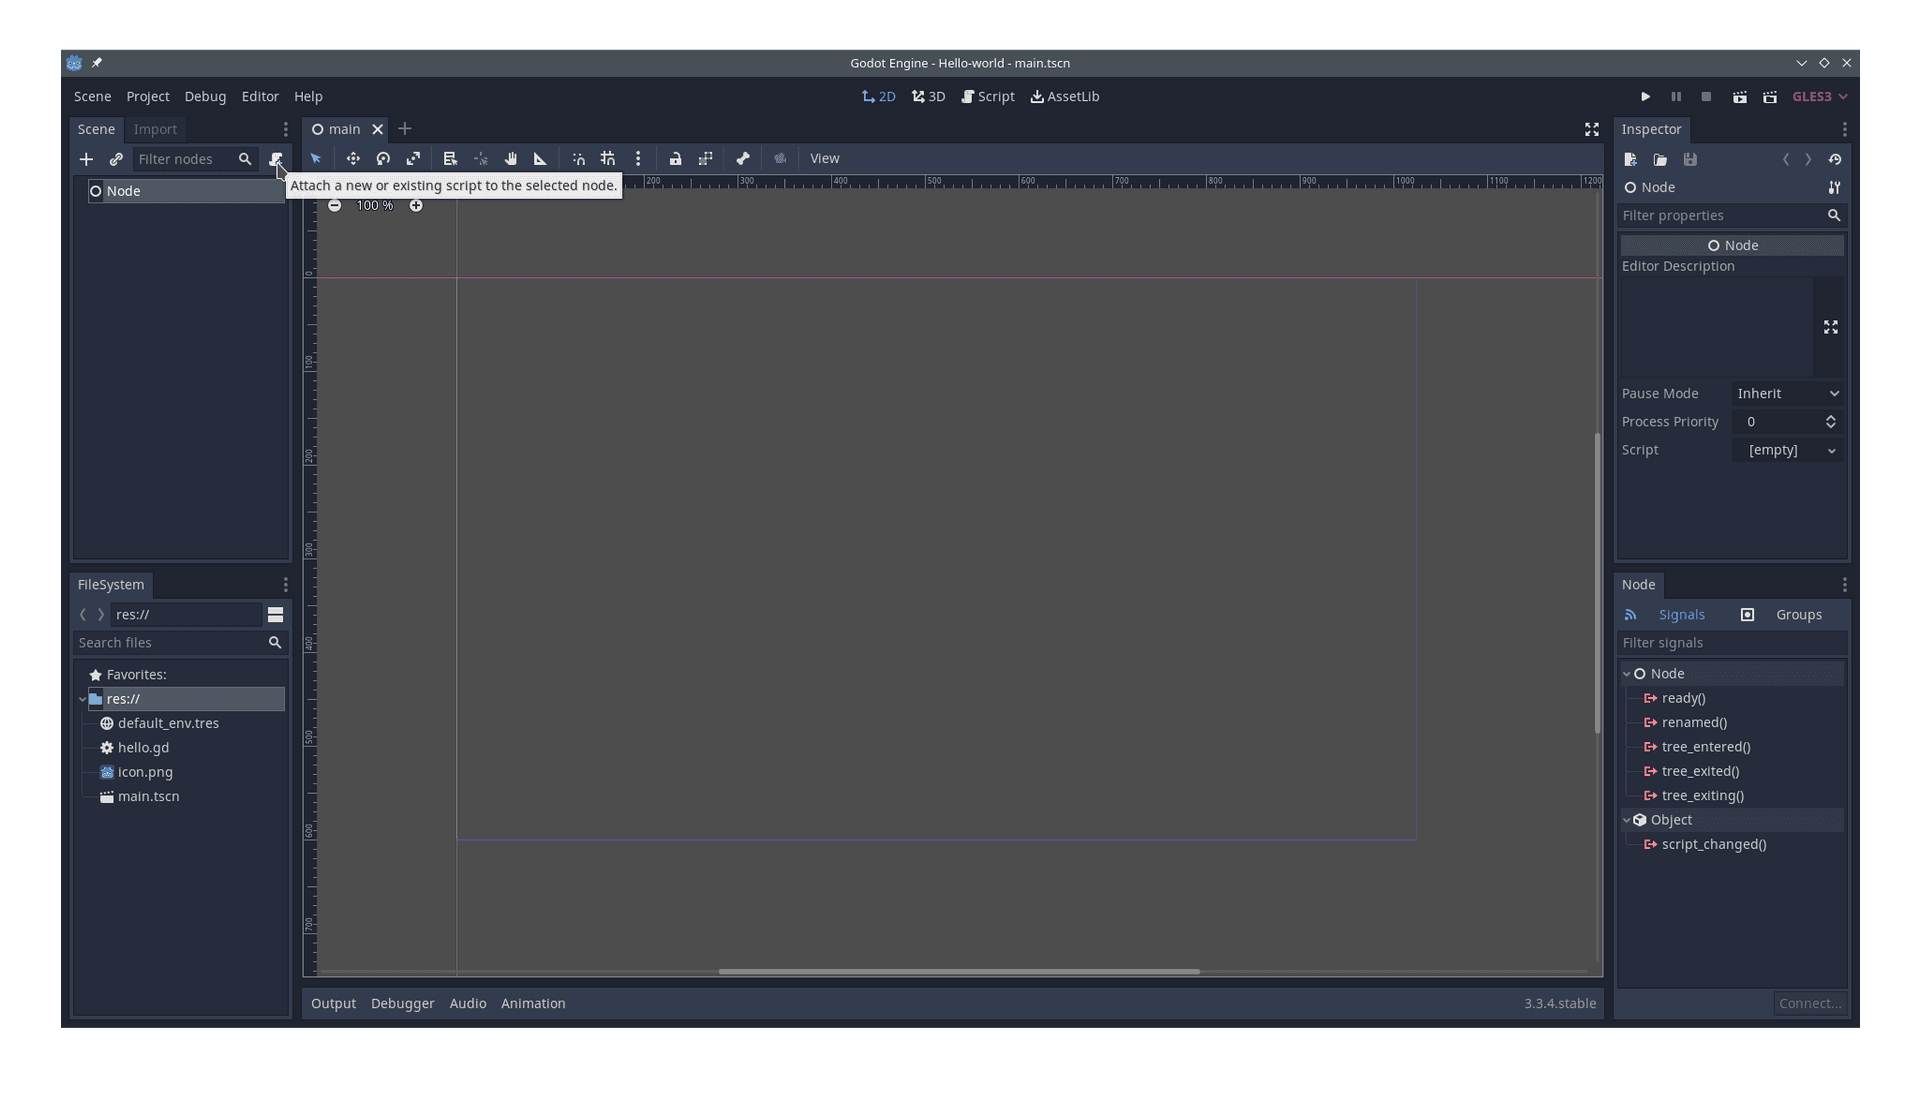1920x1100 pixels.
Task: Click the Lock selected node icon
Action: pyautogui.click(x=675, y=158)
